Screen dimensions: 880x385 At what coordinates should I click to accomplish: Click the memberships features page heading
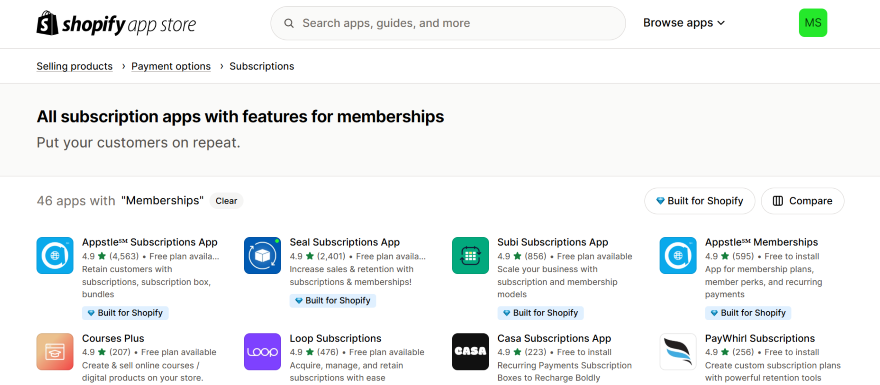click(240, 117)
